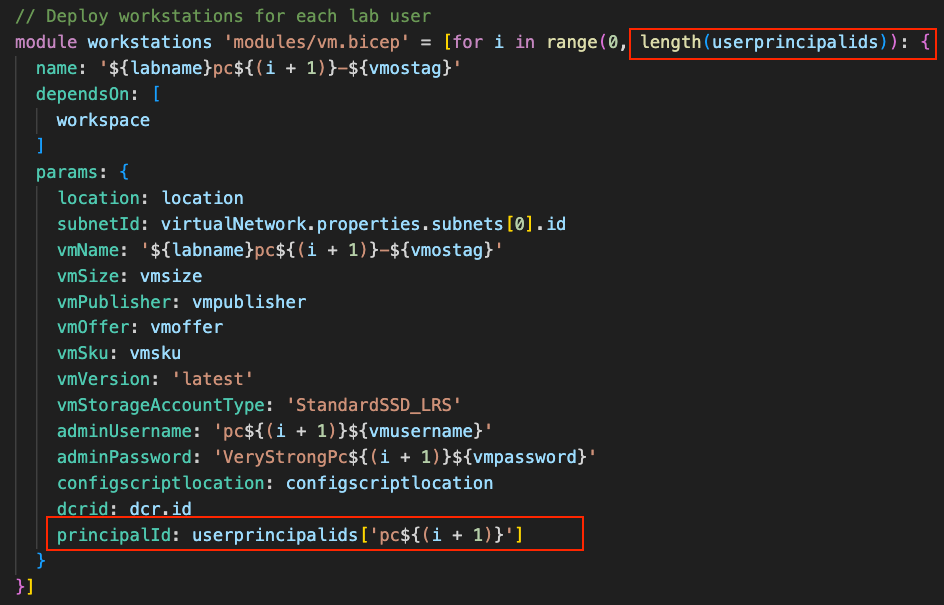Click the 'principalId' parameter key
Image resolution: width=944 pixels, height=605 pixels.
tap(114, 535)
